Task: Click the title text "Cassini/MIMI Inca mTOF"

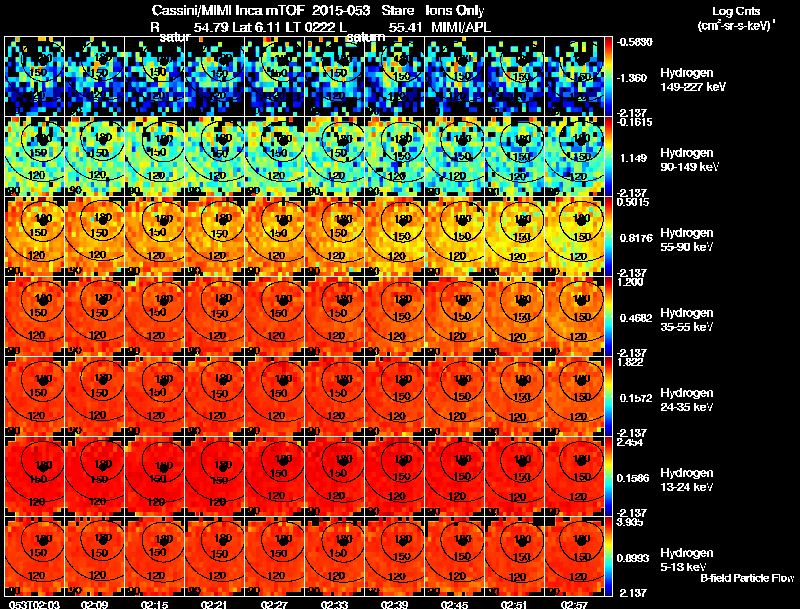Action: (228, 11)
